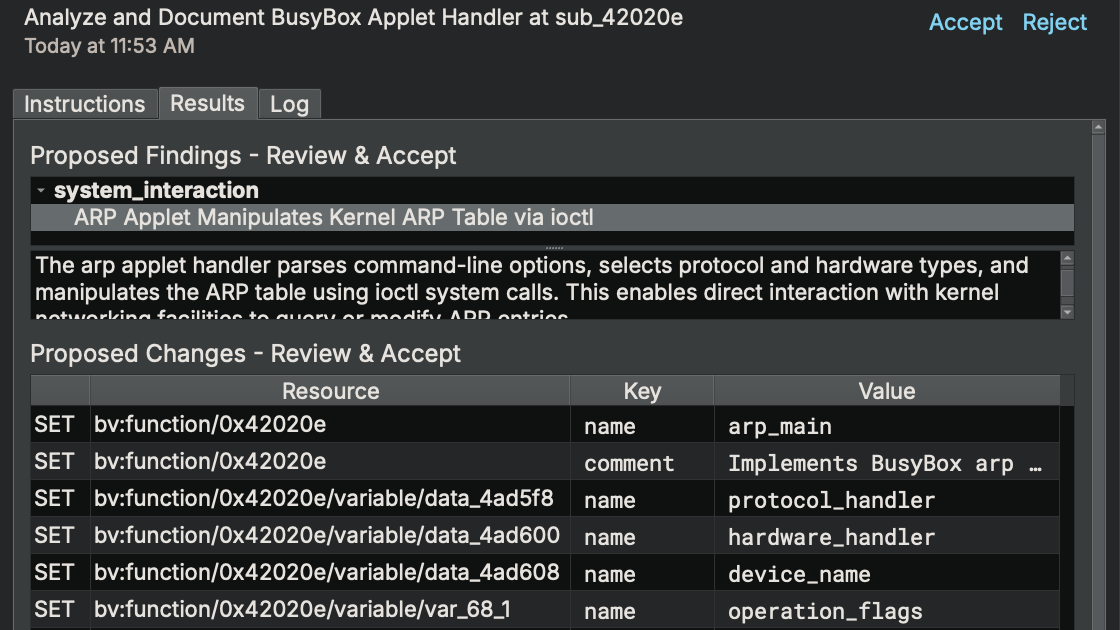Click the description scroll-up arrow
Screen dimensions: 1120x630
pos(1067,259)
